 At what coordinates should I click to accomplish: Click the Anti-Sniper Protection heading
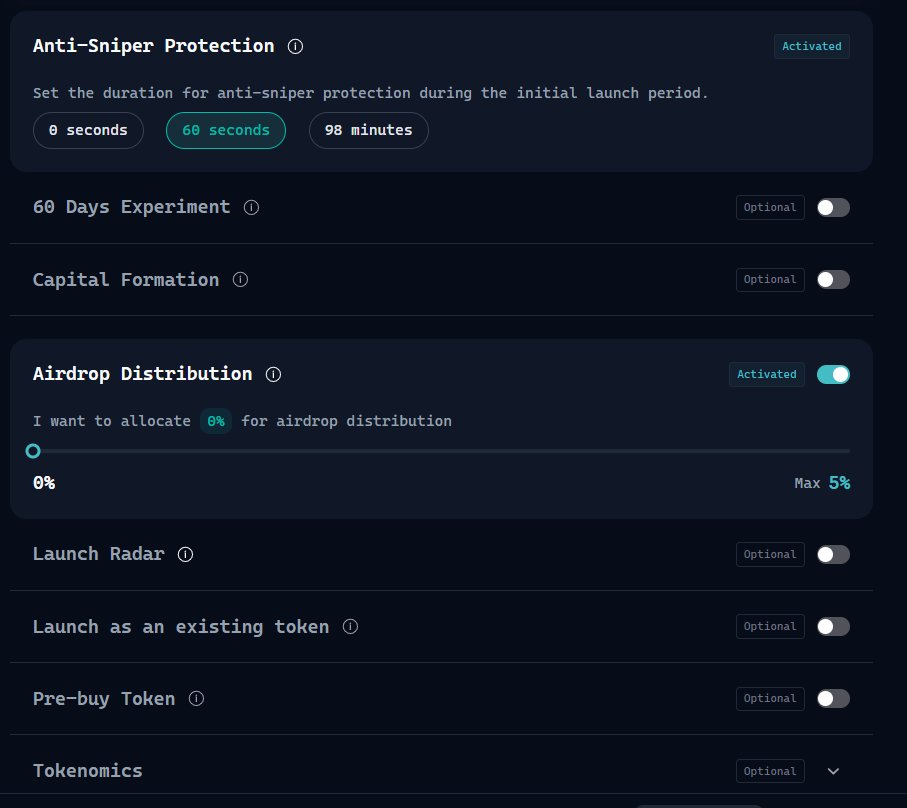[x=153, y=46]
